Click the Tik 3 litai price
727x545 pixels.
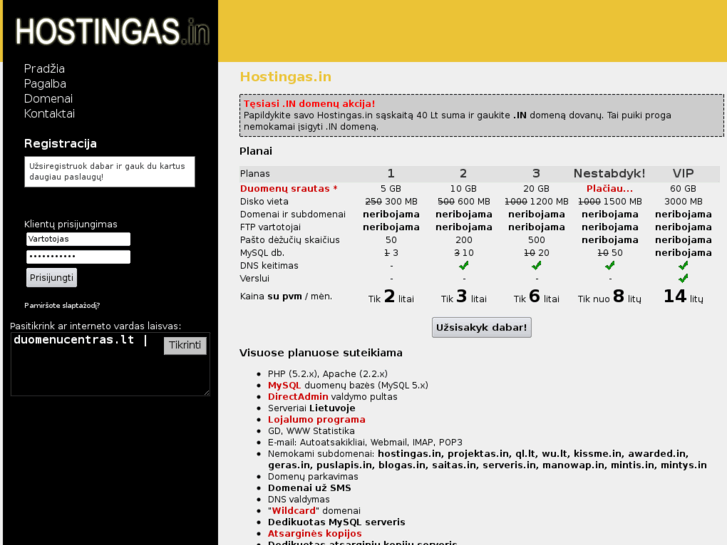464,296
